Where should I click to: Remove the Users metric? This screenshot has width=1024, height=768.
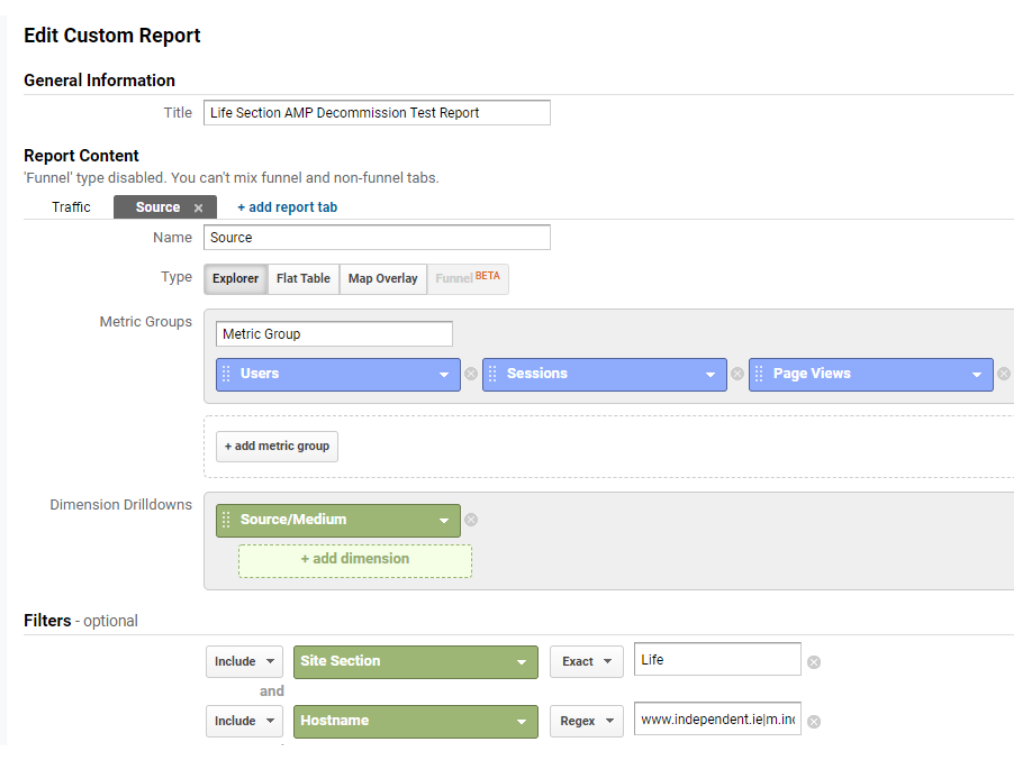coord(470,373)
